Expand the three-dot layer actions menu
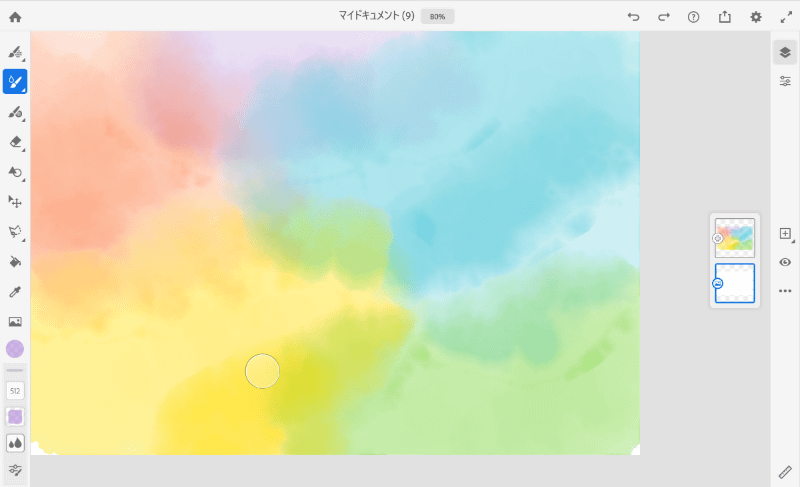The image size is (800, 487). (785, 291)
